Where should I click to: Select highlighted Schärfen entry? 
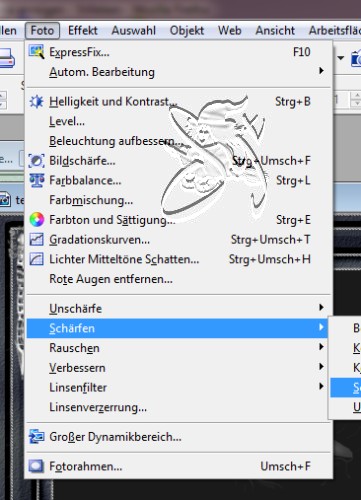(x=178, y=328)
